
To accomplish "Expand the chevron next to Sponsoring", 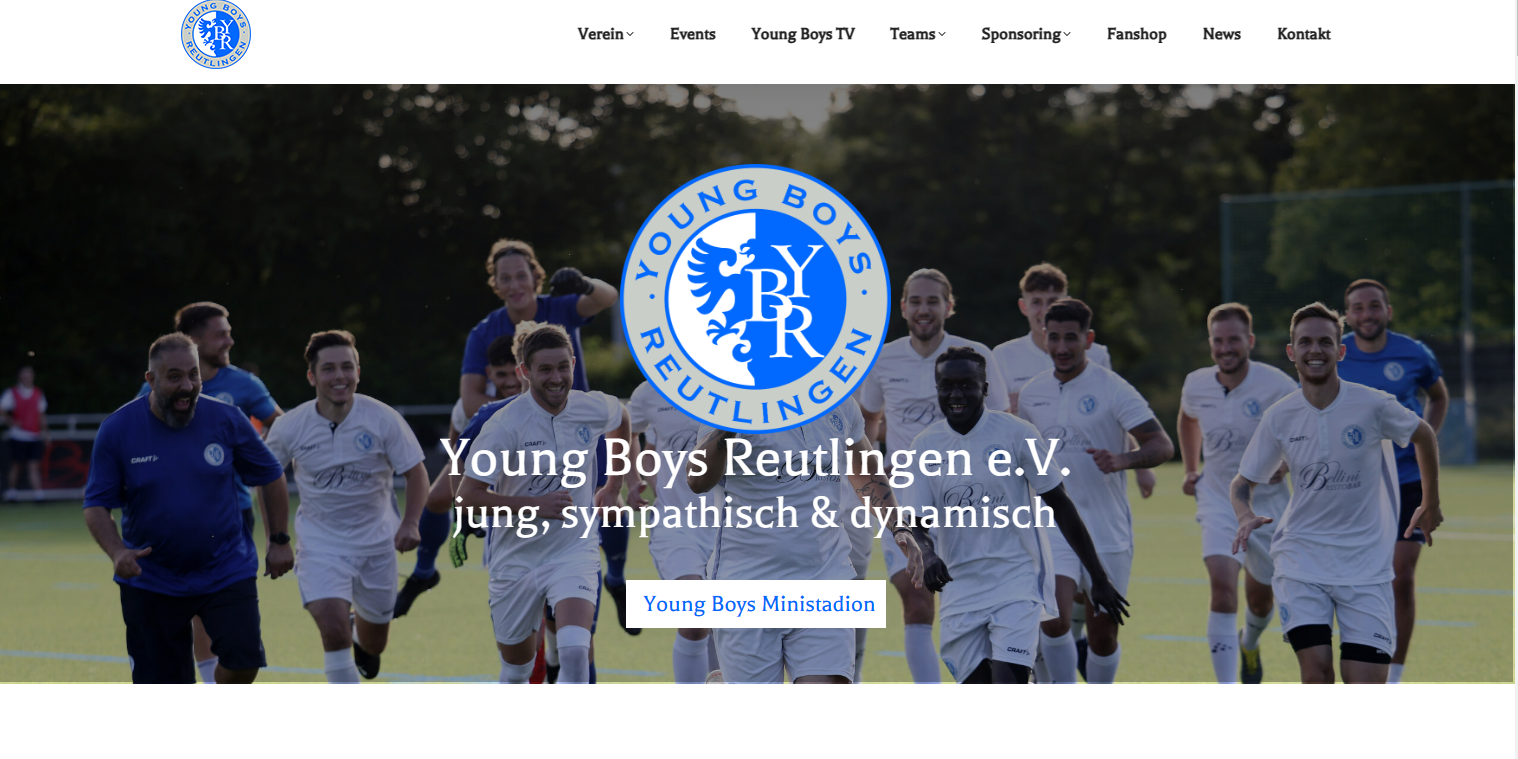I will [x=1067, y=35].
